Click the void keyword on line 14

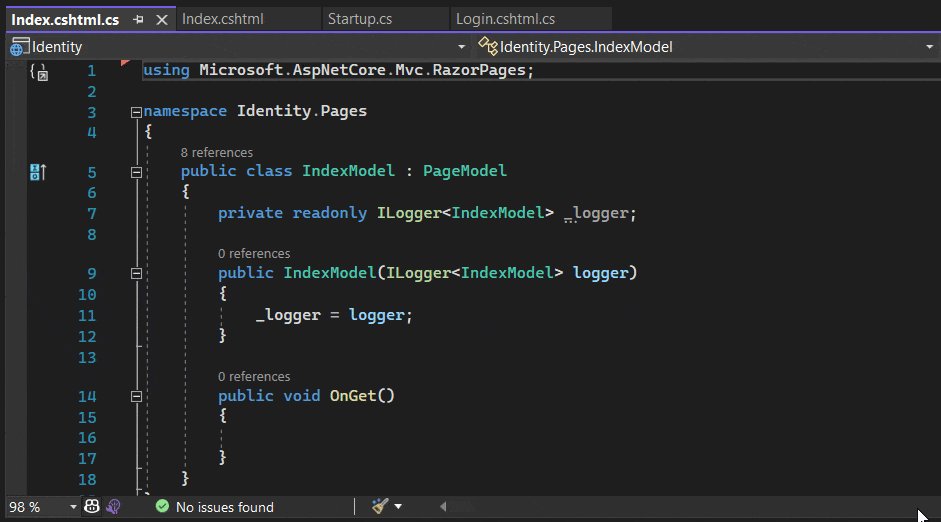tap(301, 396)
